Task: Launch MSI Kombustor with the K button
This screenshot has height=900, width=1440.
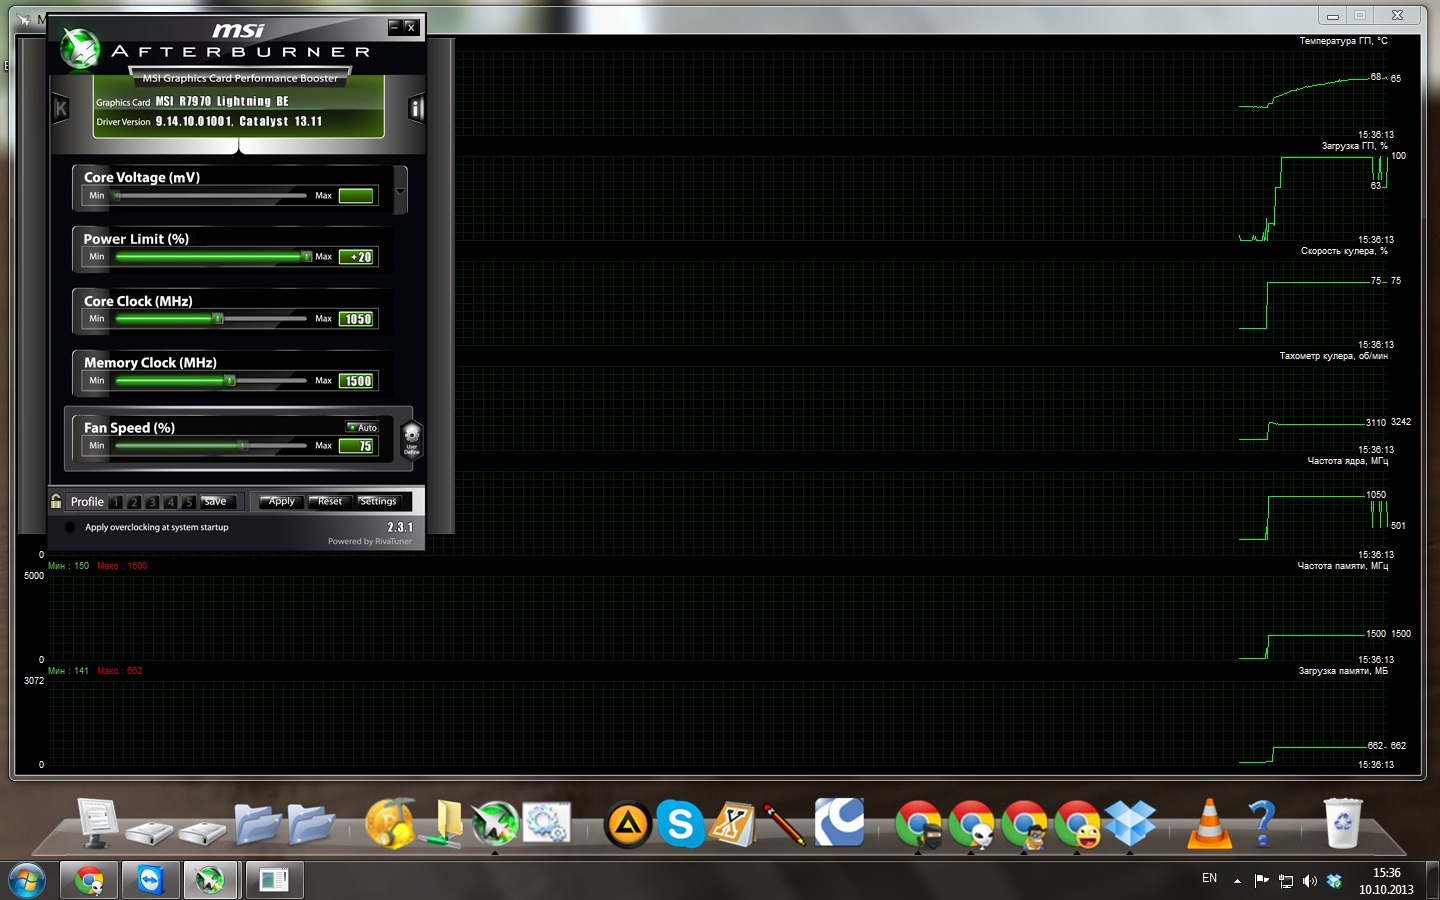Action: tap(61, 108)
